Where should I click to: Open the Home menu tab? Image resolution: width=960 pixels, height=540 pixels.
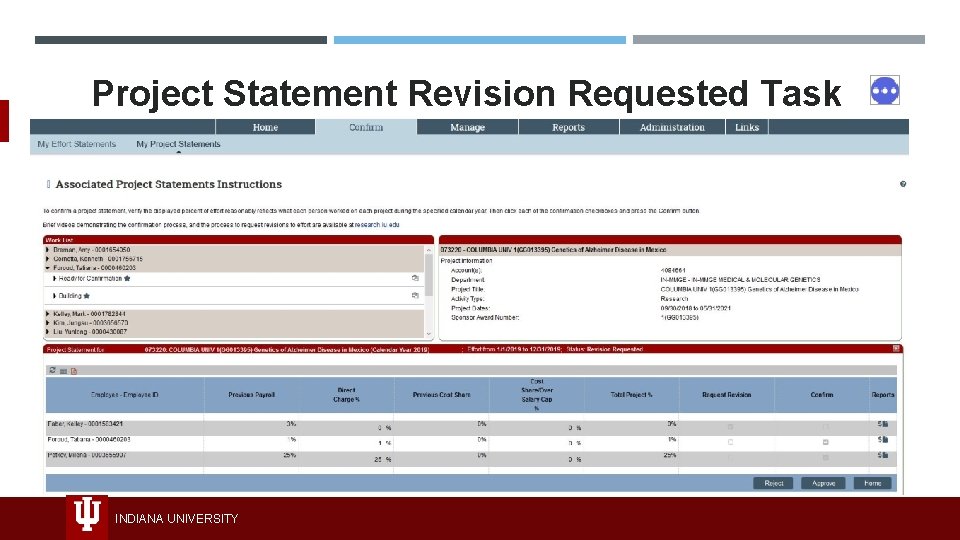[x=265, y=127]
